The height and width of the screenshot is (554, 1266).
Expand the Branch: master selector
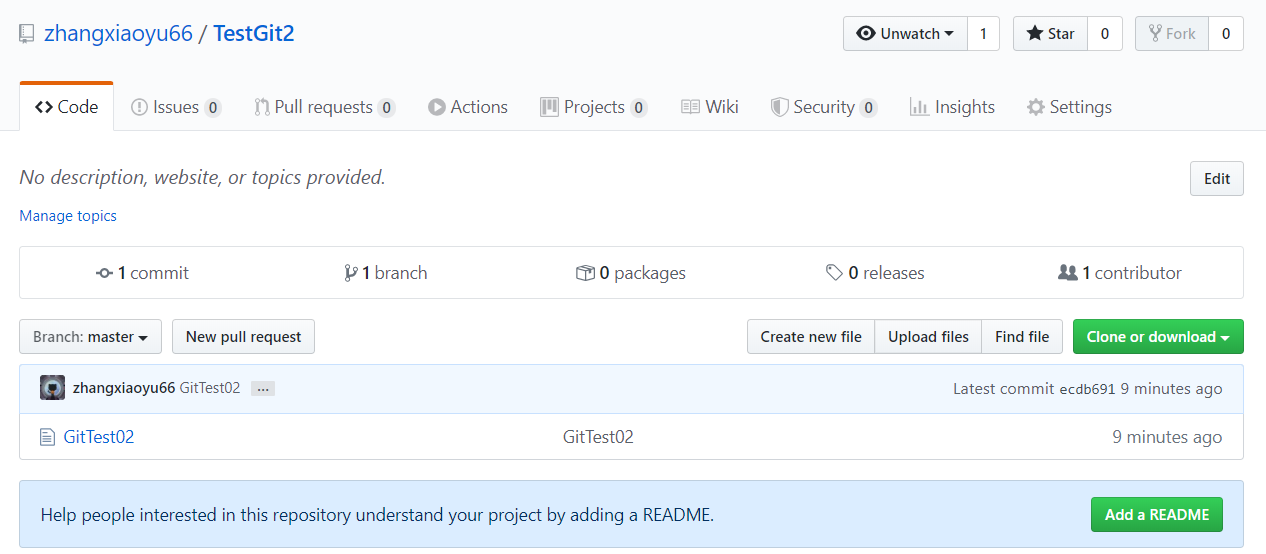tap(90, 337)
